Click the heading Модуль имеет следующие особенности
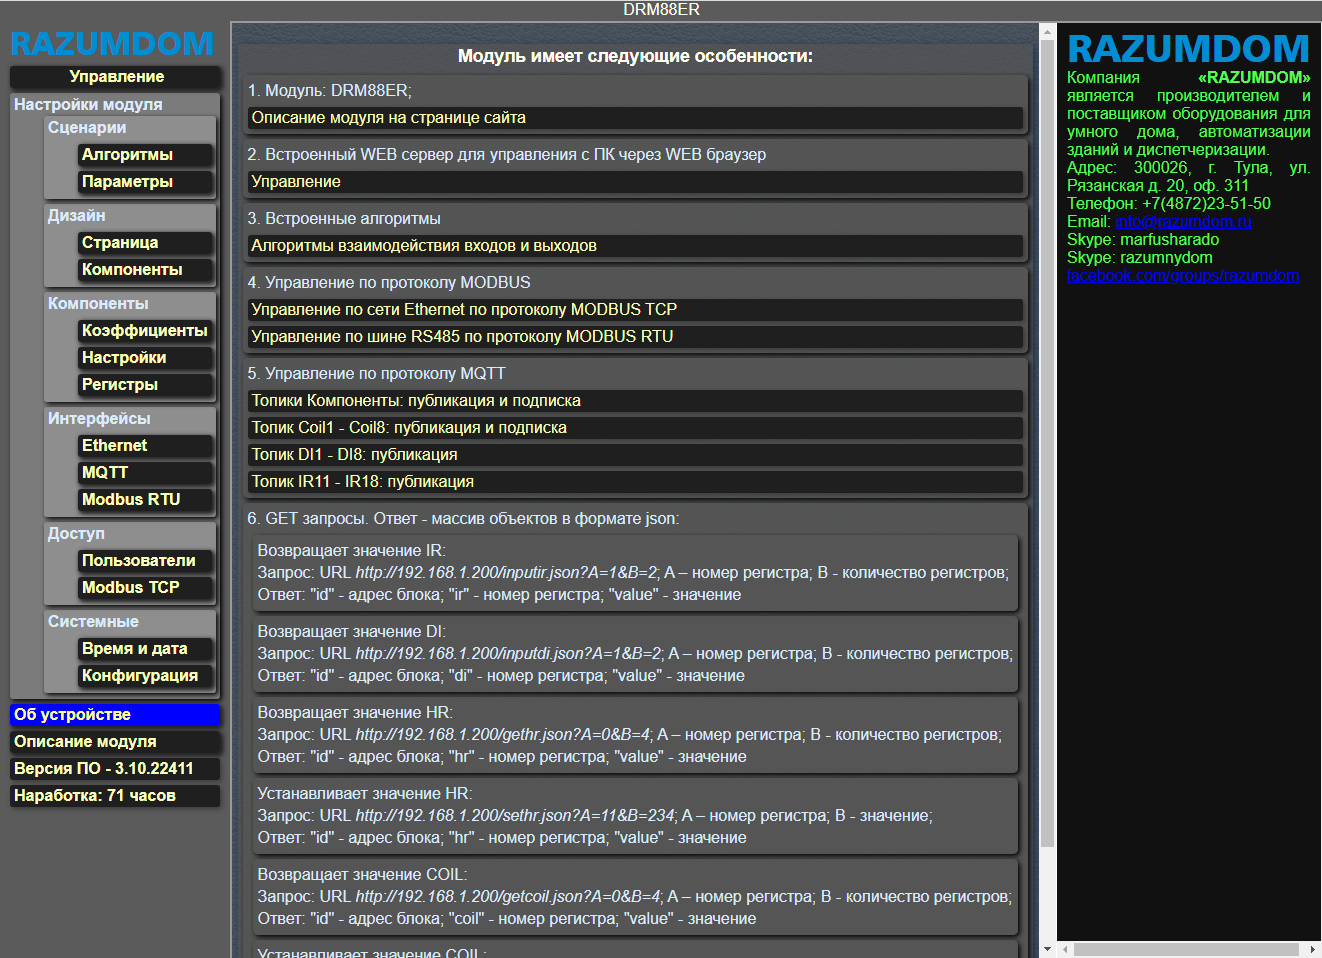The height and width of the screenshot is (958, 1322). pyautogui.click(x=635, y=56)
